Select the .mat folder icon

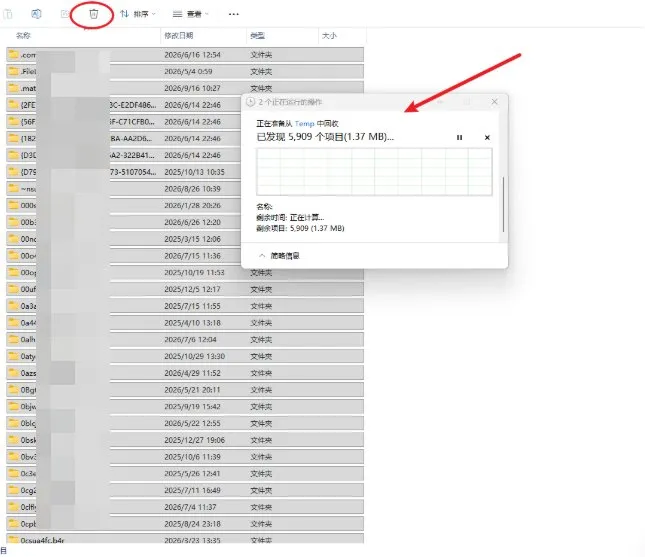point(14,88)
